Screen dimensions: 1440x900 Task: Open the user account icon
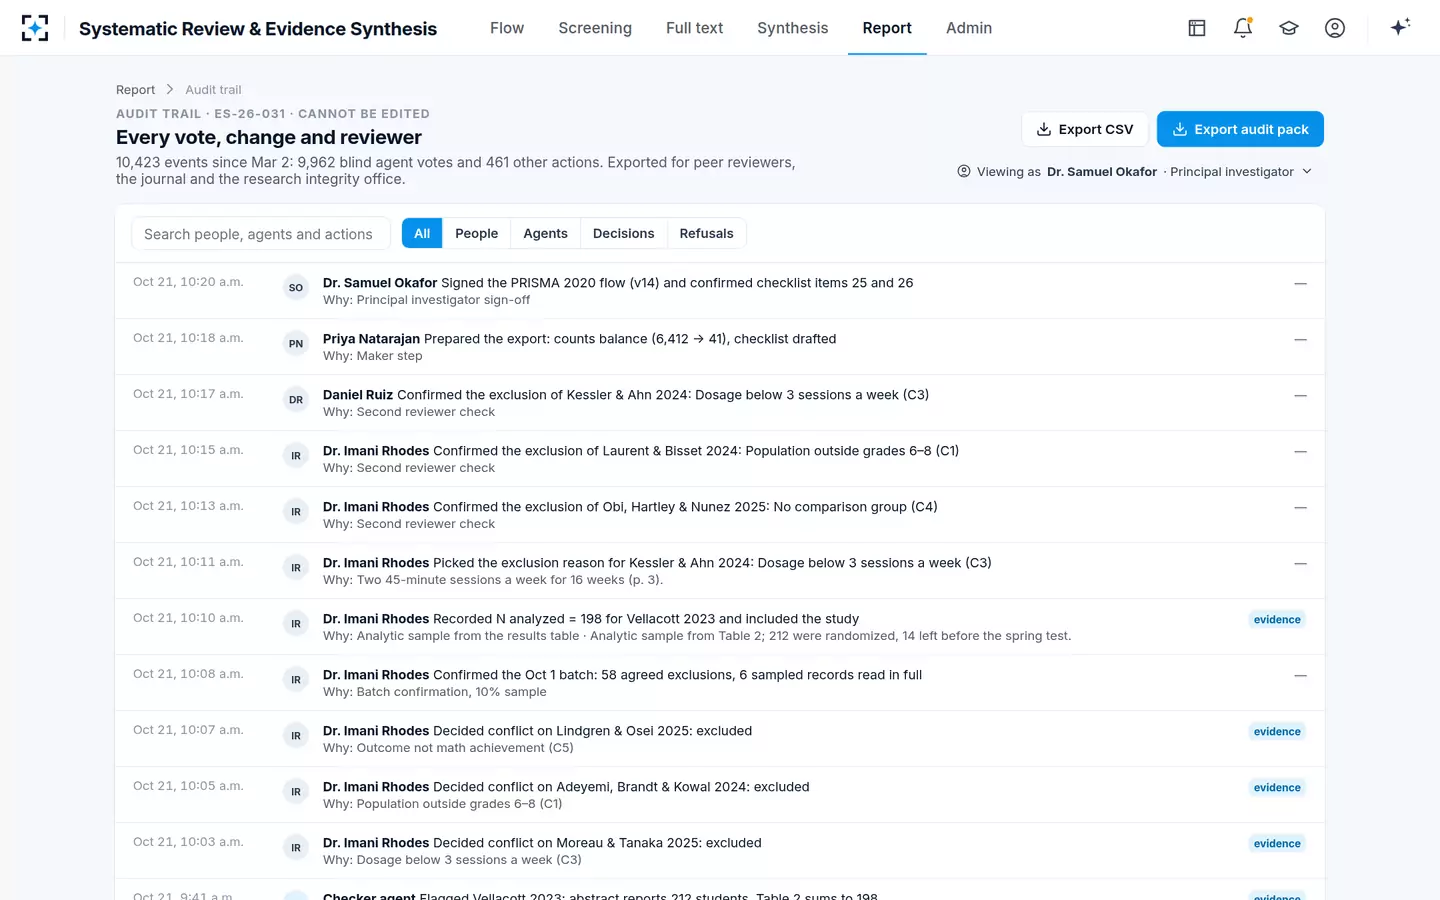(1335, 28)
